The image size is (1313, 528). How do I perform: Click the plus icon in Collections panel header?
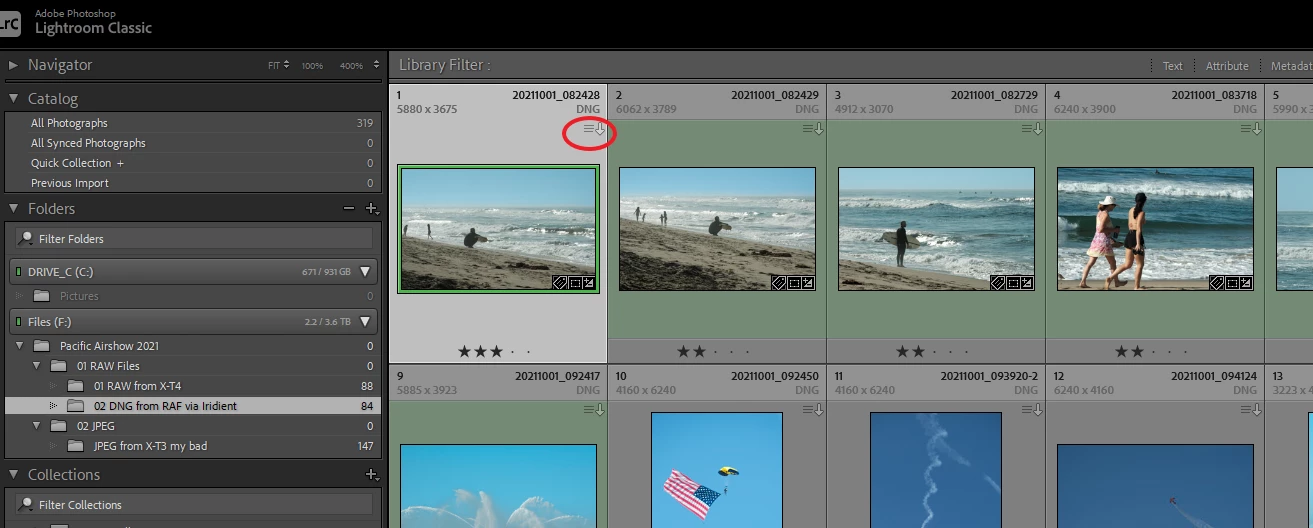click(x=372, y=475)
